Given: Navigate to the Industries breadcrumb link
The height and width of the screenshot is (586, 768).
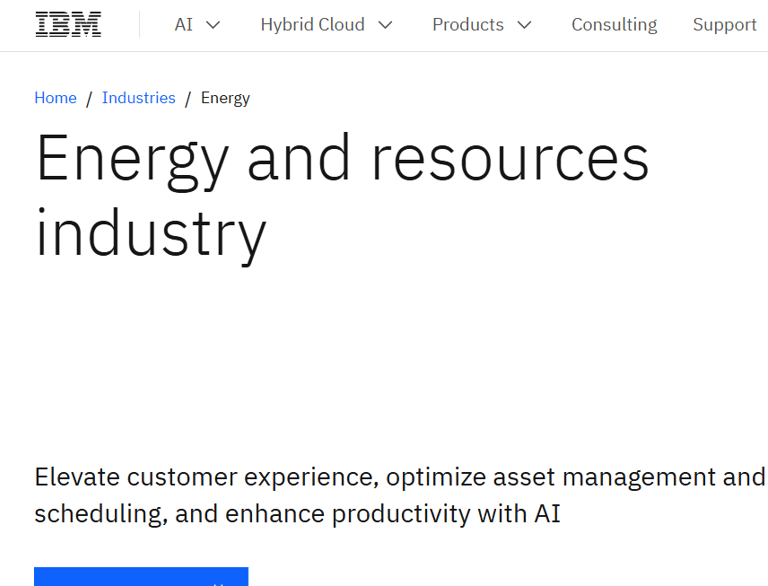Looking at the screenshot, I should pyautogui.click(x=139, y=98).
